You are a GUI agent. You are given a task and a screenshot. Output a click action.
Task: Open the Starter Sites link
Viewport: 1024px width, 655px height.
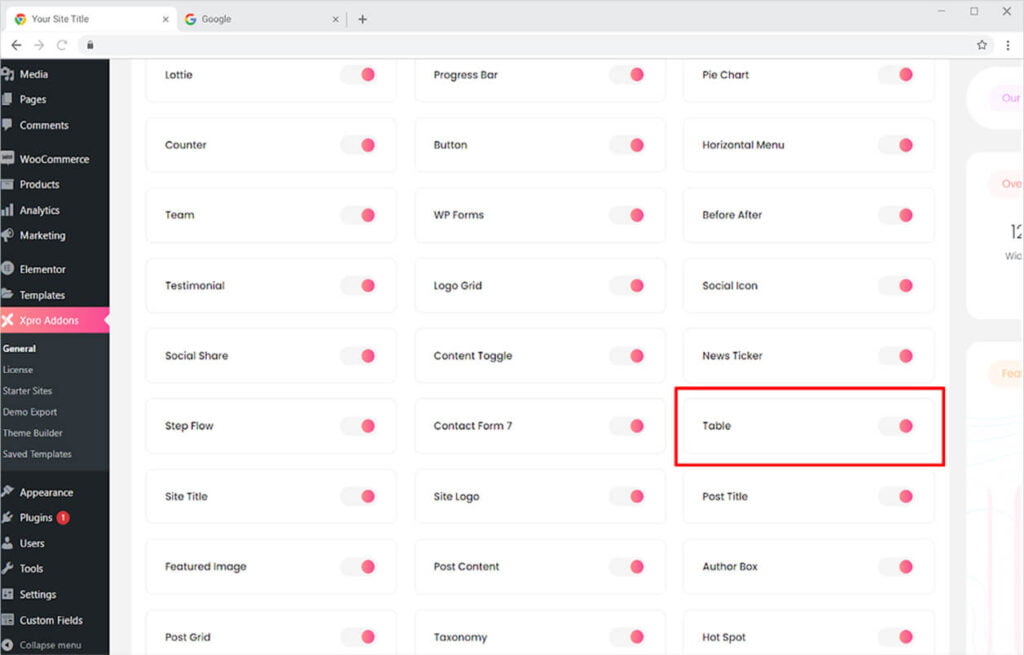click(28, 391)
